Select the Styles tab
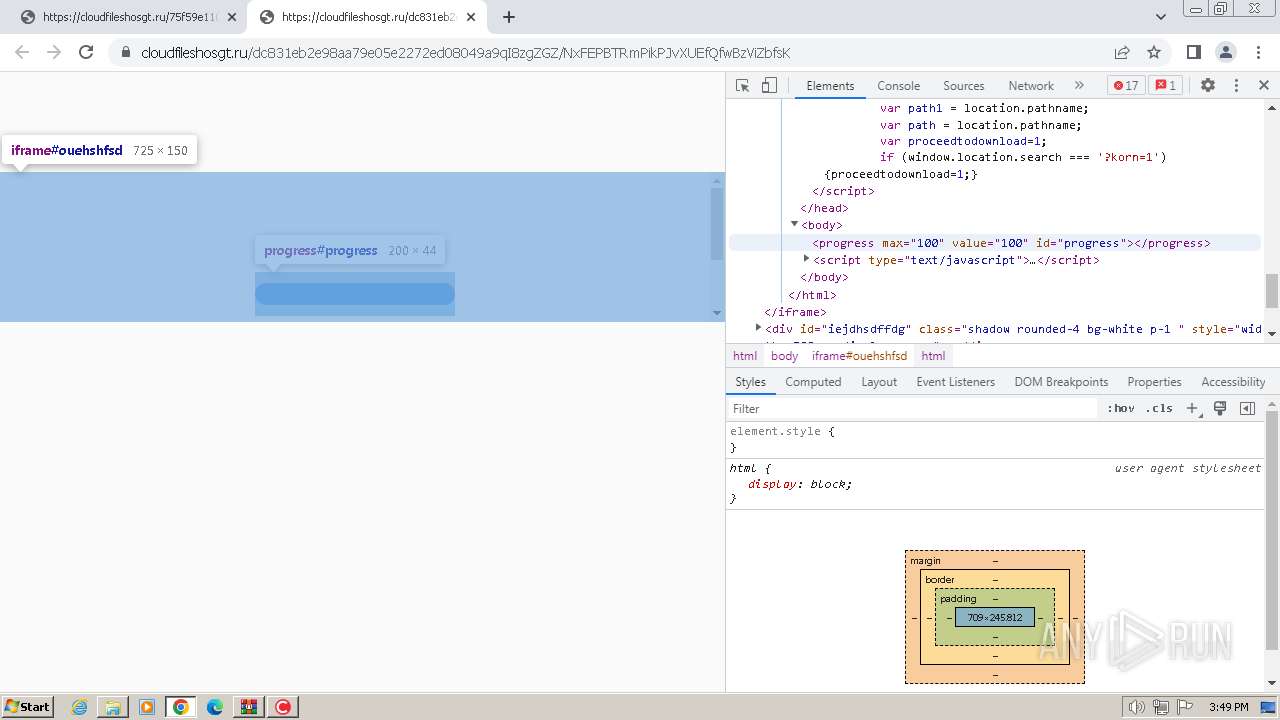 click(x=750, y=382)
